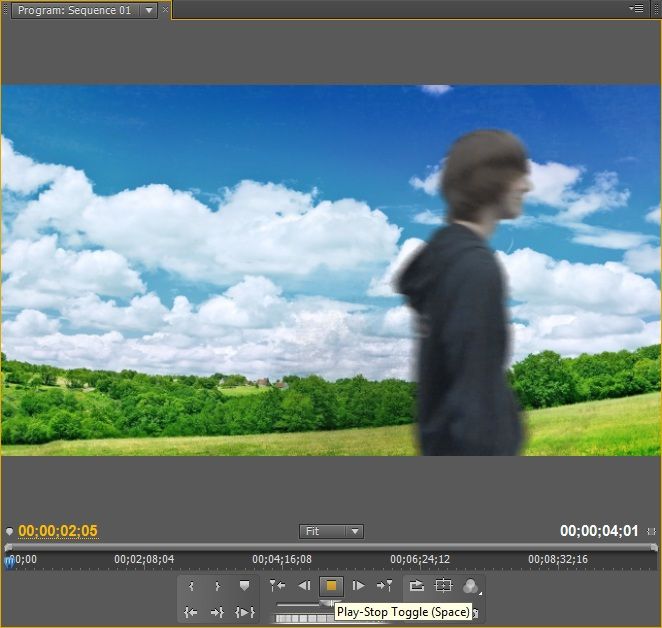Step forward one frame
This screenshot has height=628, width=662.
358,586
